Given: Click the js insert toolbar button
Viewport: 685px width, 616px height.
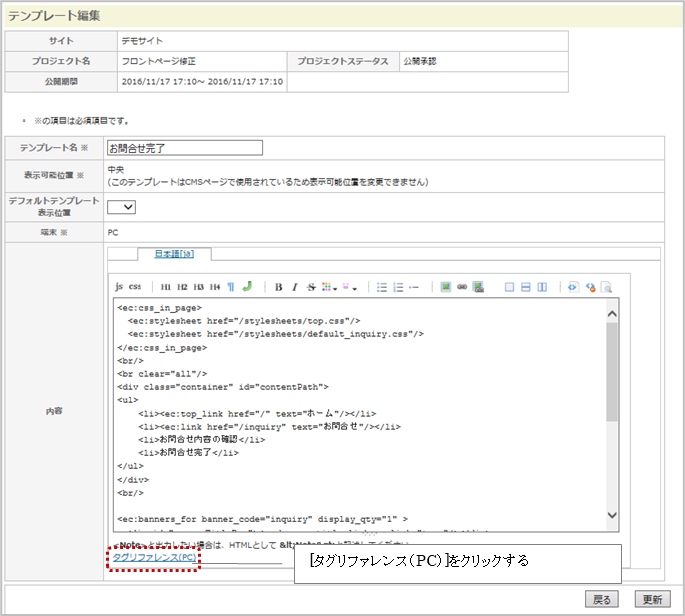Looking at the screenshot, I should point(120,286).
